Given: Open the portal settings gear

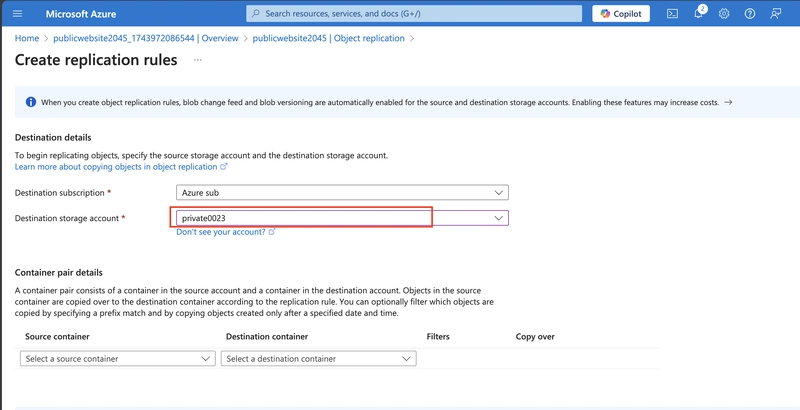Looking at the screenshot, I should (x=724, y=14).
